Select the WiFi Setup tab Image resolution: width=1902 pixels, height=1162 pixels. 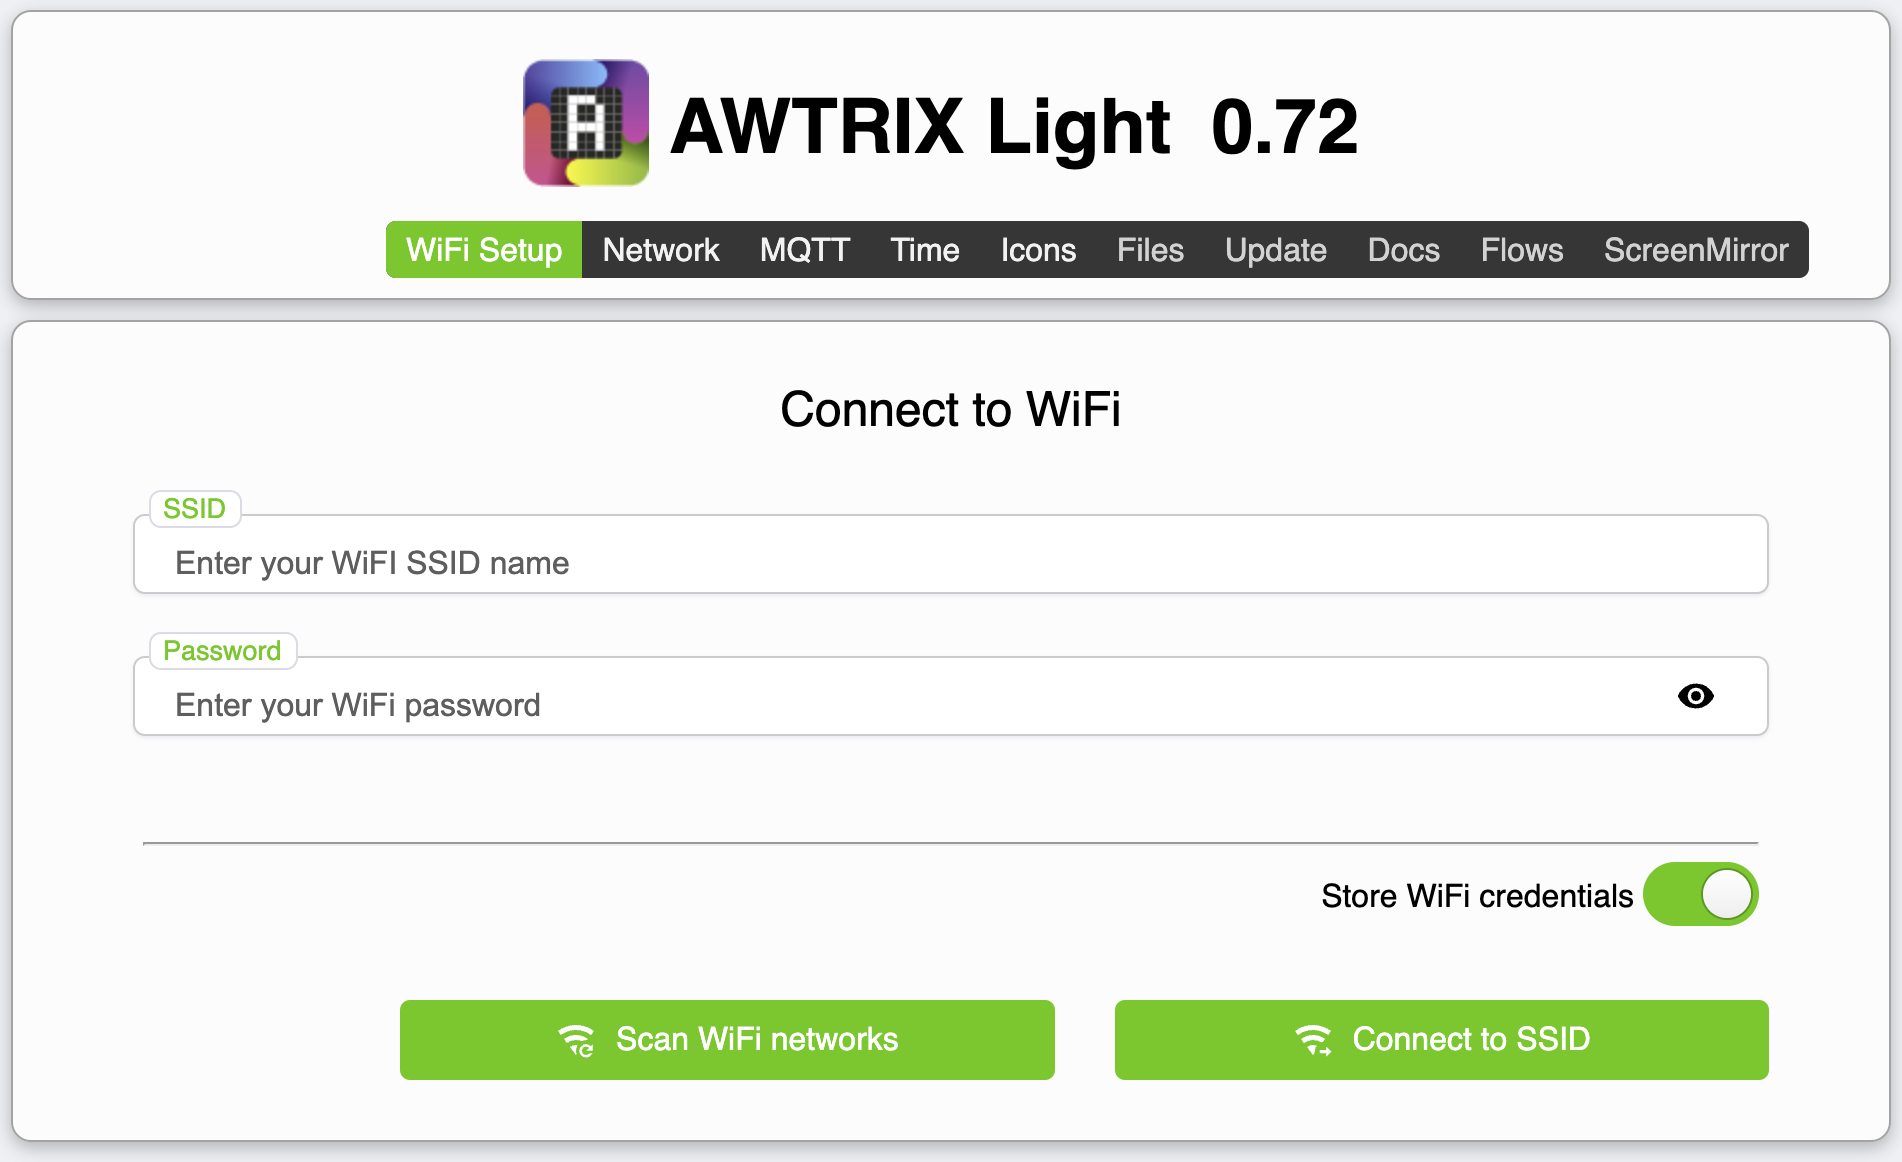point(484,250)
